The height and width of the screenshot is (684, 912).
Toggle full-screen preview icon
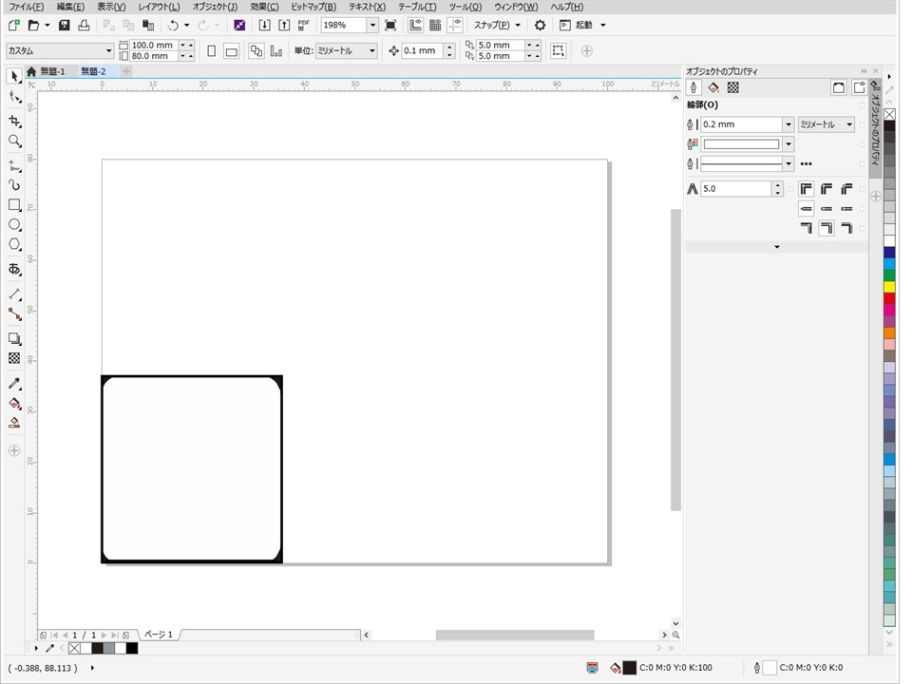tap(391, 25)
